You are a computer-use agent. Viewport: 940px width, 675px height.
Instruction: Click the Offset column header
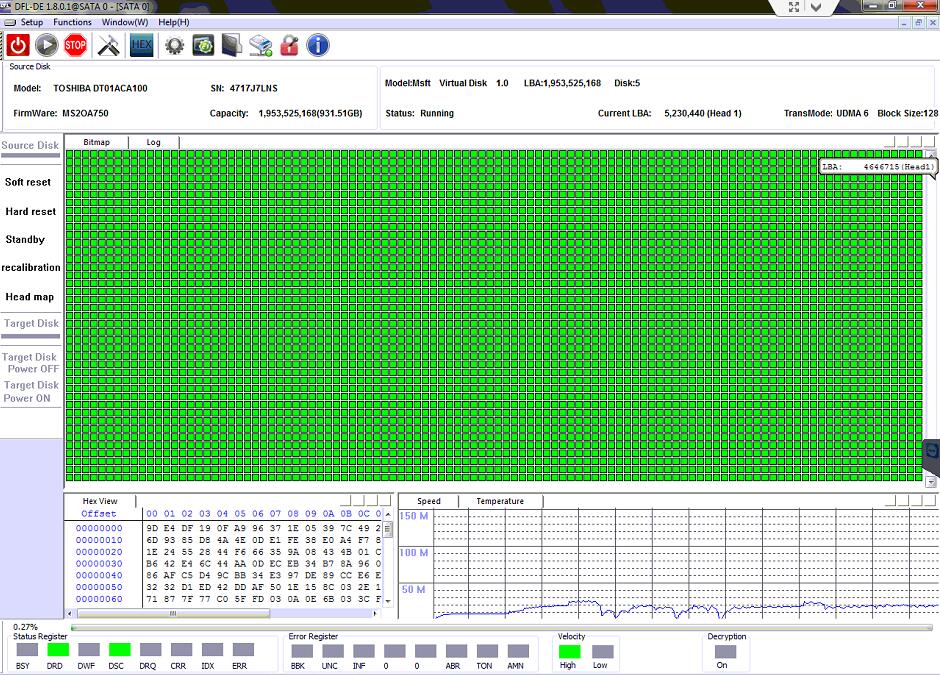coord(99,514)
